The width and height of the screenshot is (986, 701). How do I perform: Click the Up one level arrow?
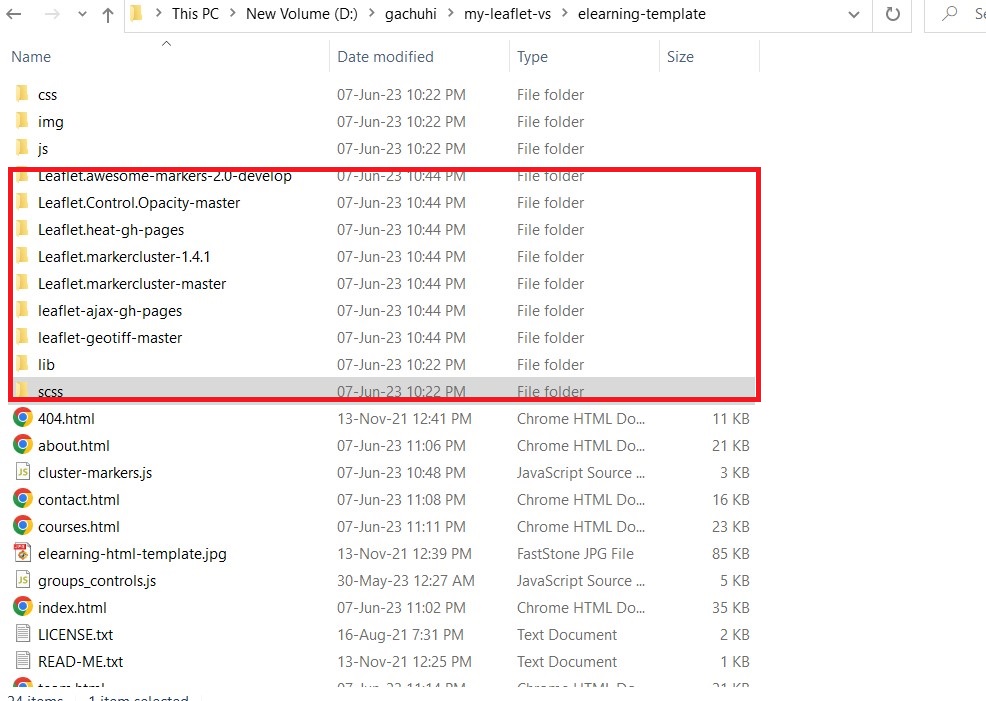[108, 15]
